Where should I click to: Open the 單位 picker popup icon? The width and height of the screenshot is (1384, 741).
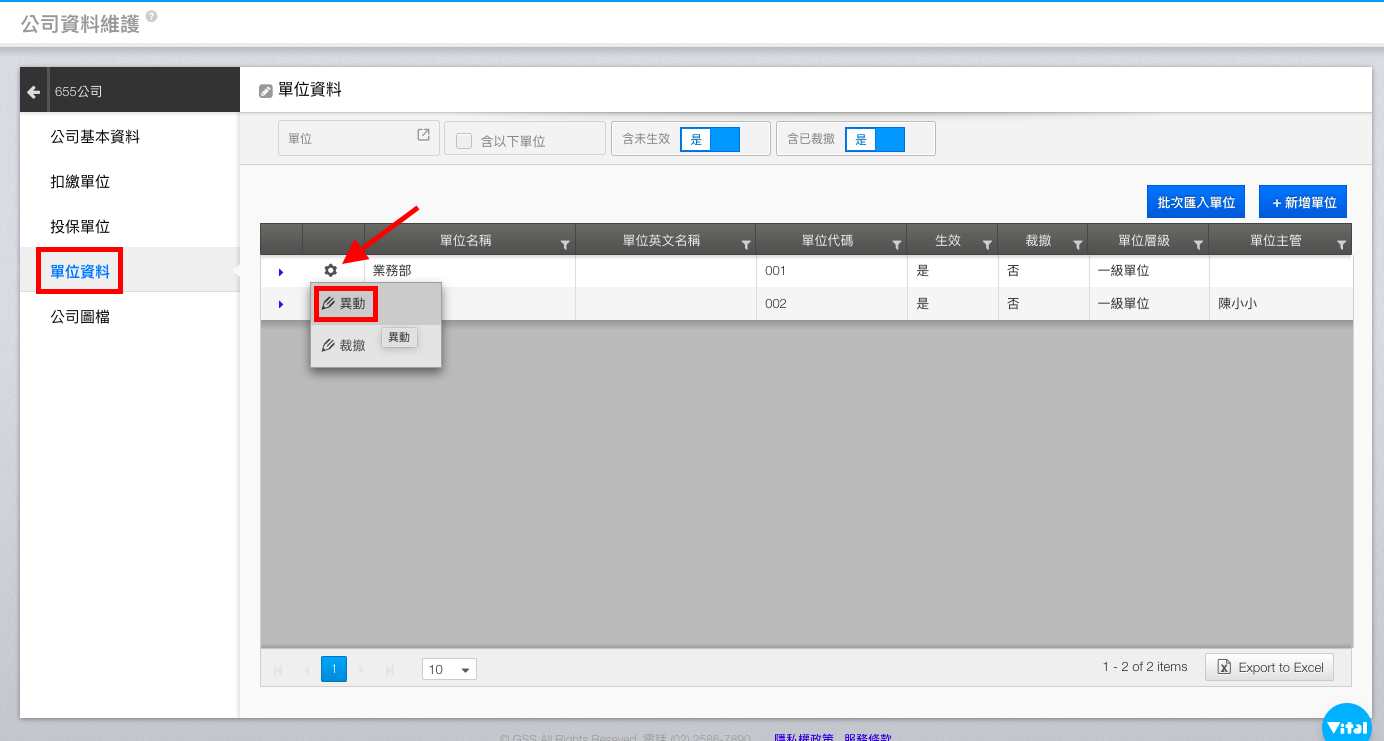[x=423, y=136]
